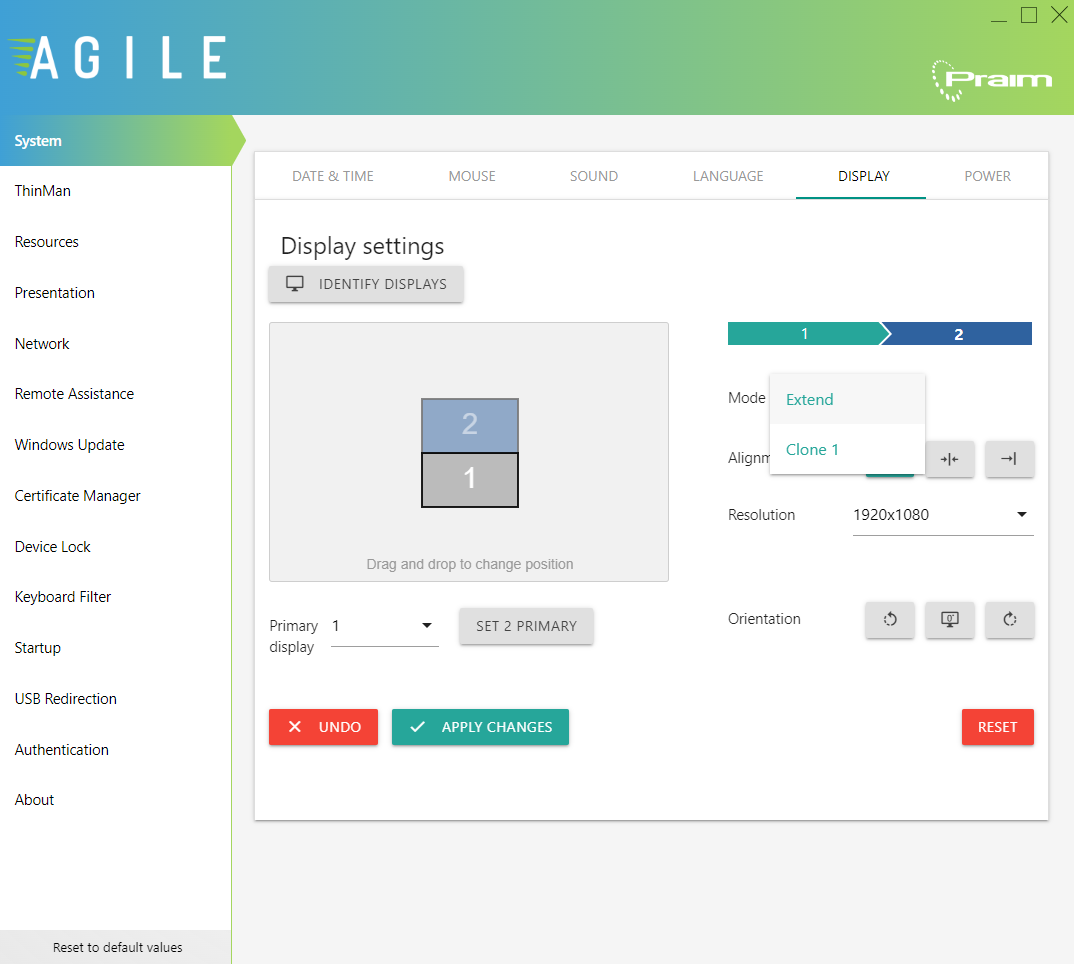Viewport: 1074px width, 964px height.
Task: Open Resources in the sidebar
Action: [x=116, y=242]
